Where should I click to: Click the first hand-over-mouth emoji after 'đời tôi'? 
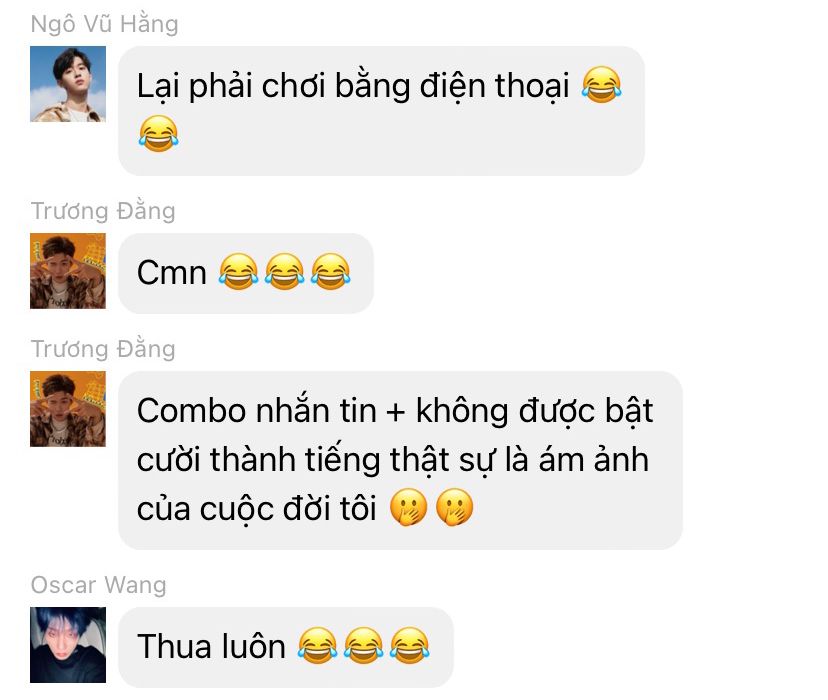click(408, 507)
